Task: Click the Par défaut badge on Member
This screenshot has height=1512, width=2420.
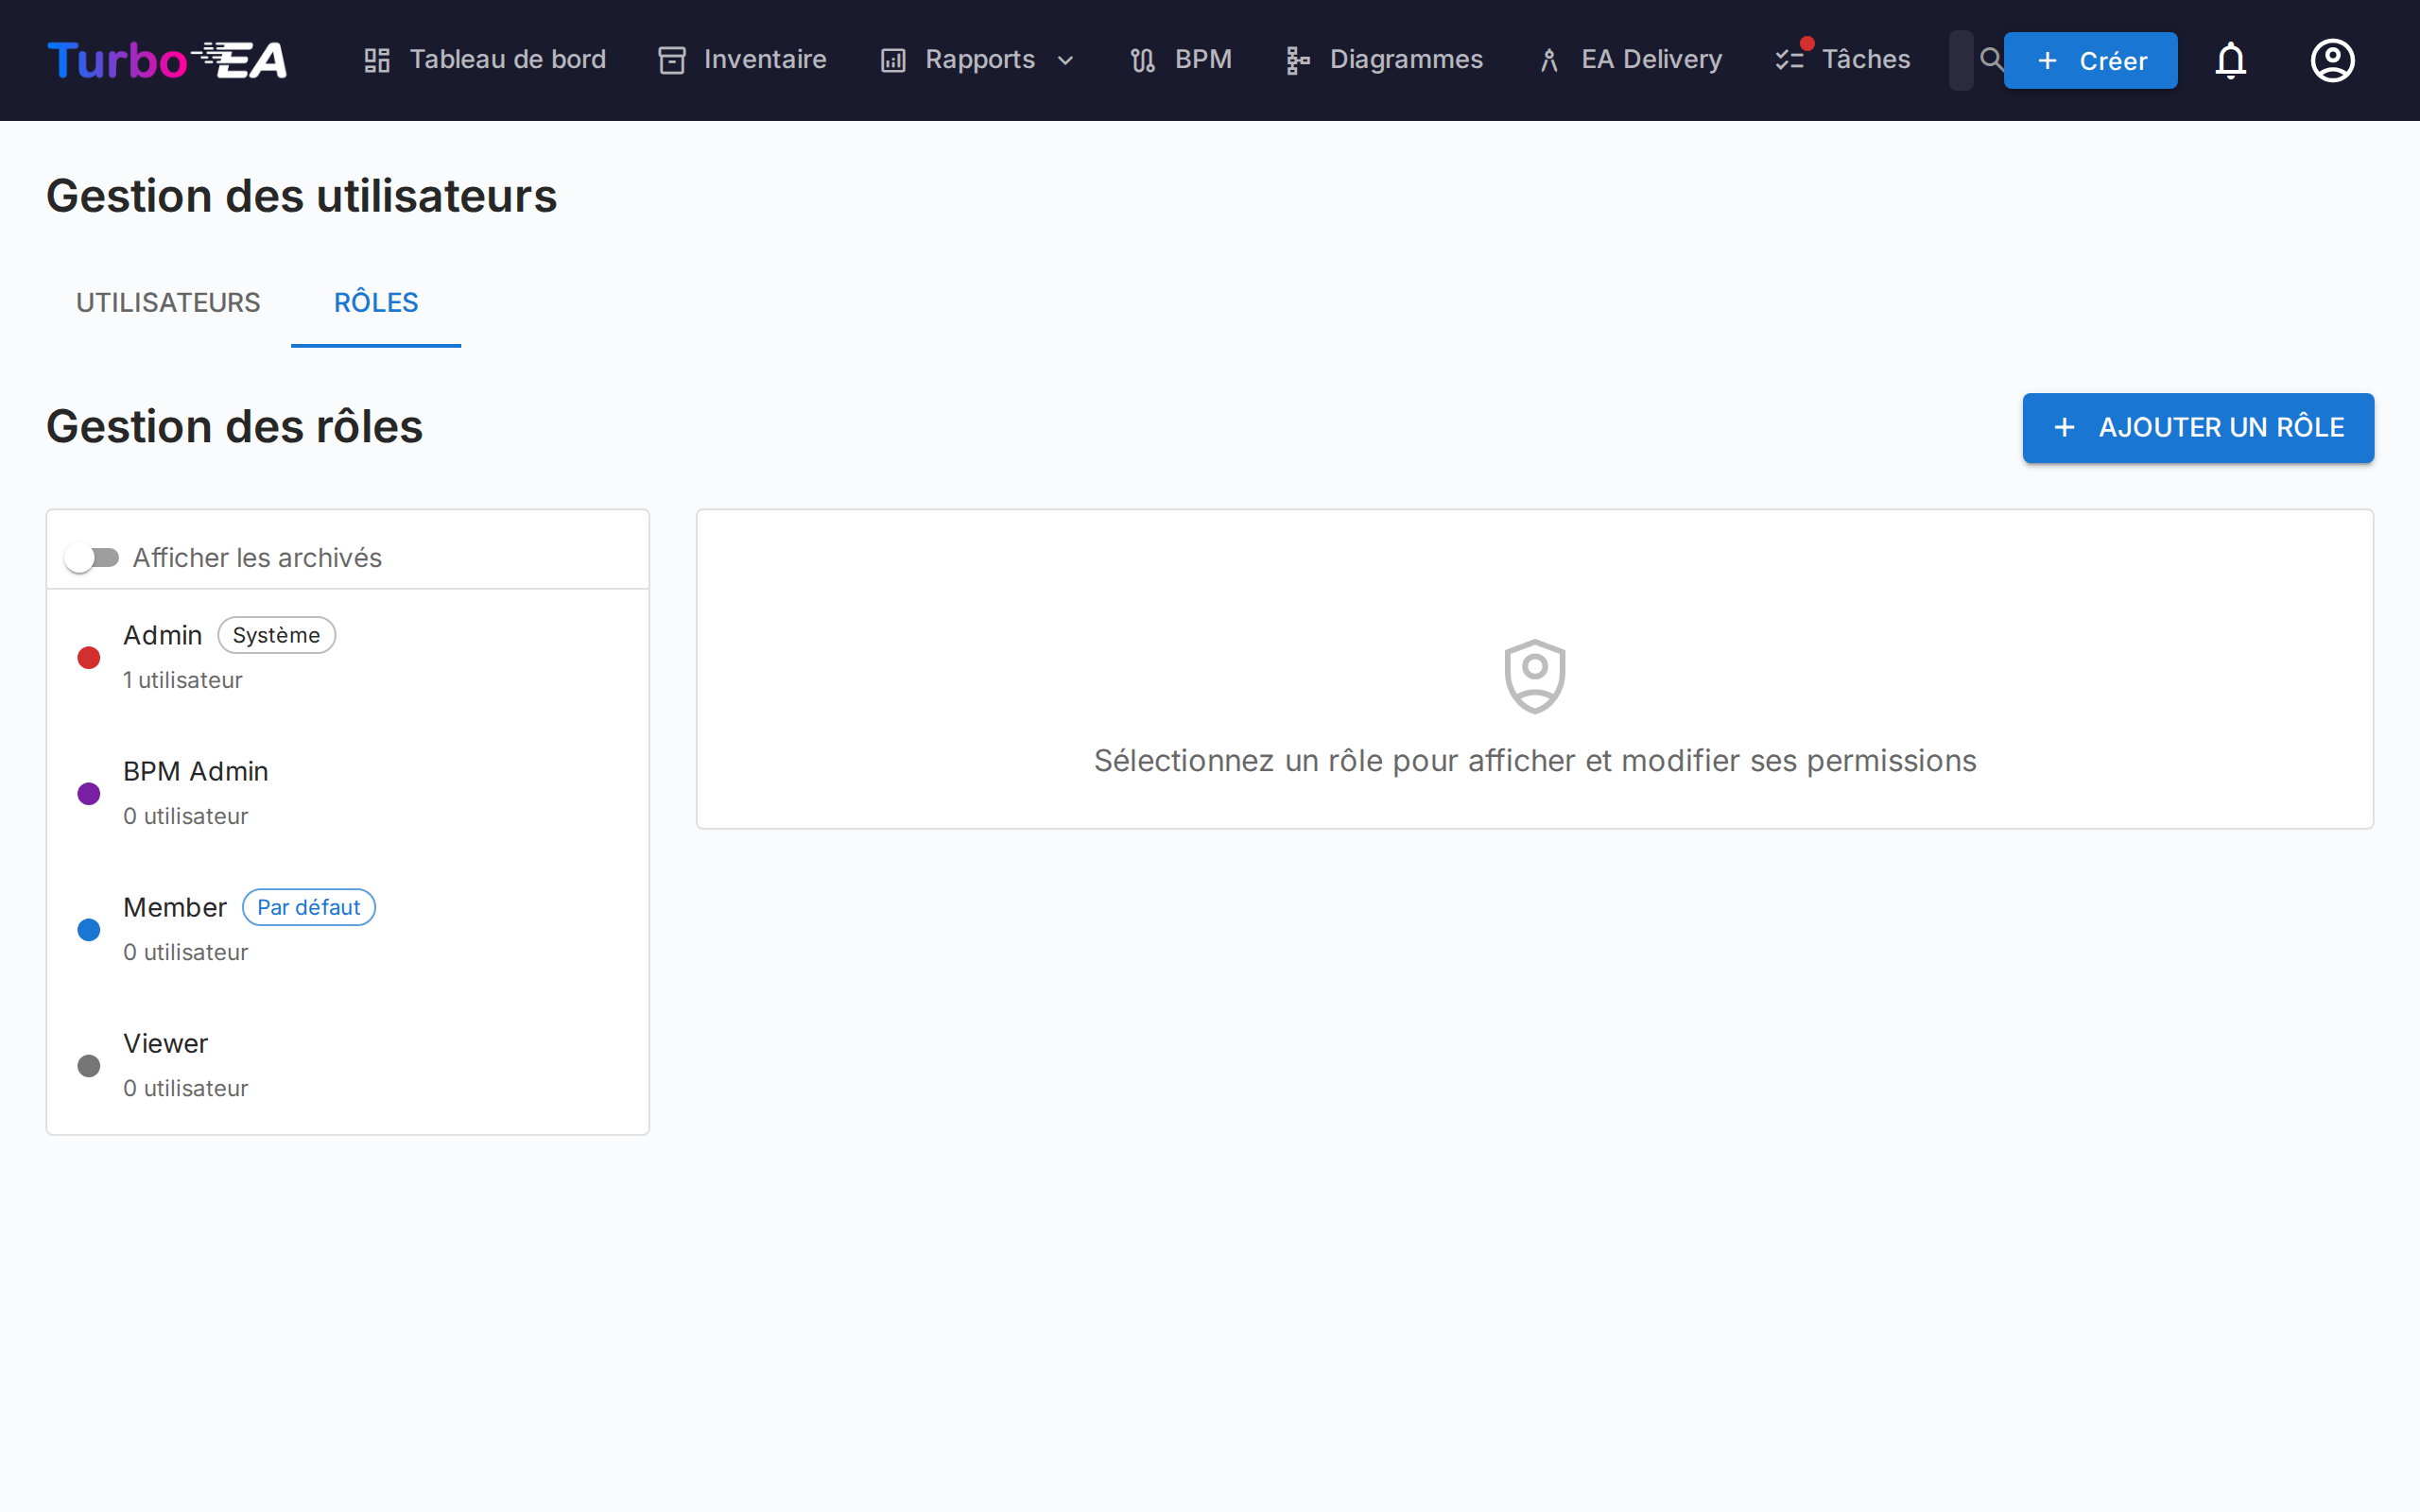Action: 308,907
